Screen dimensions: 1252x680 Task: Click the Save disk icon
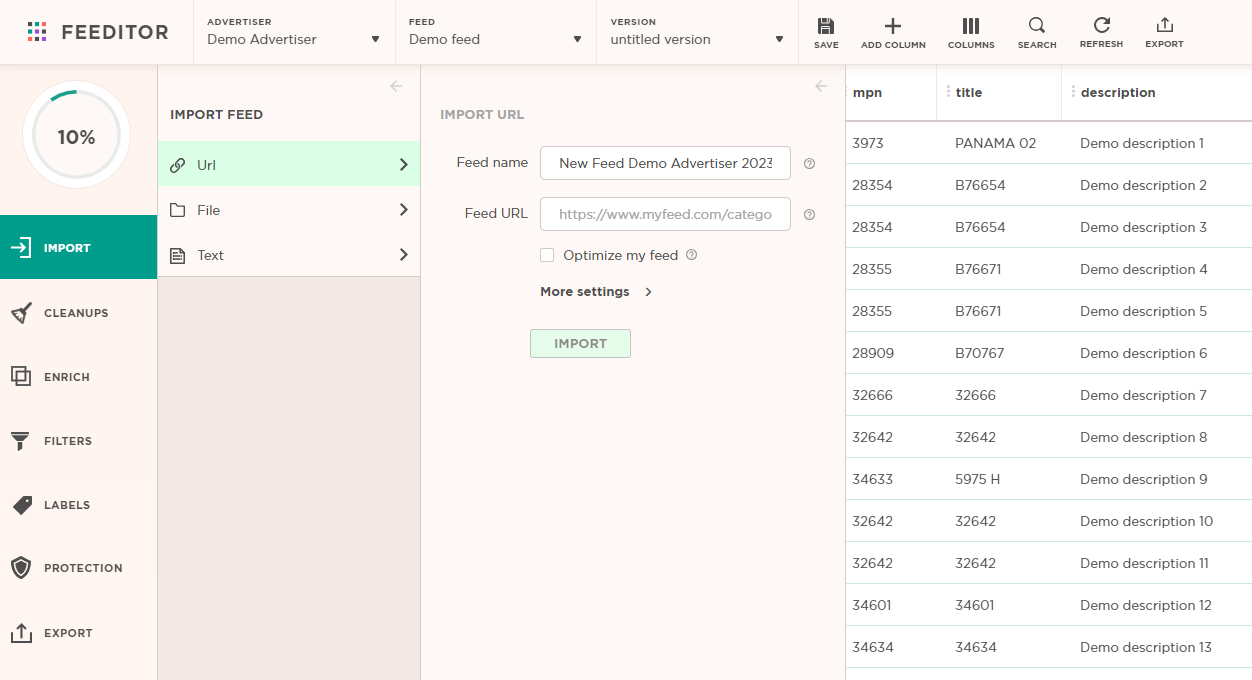point(826,26)
